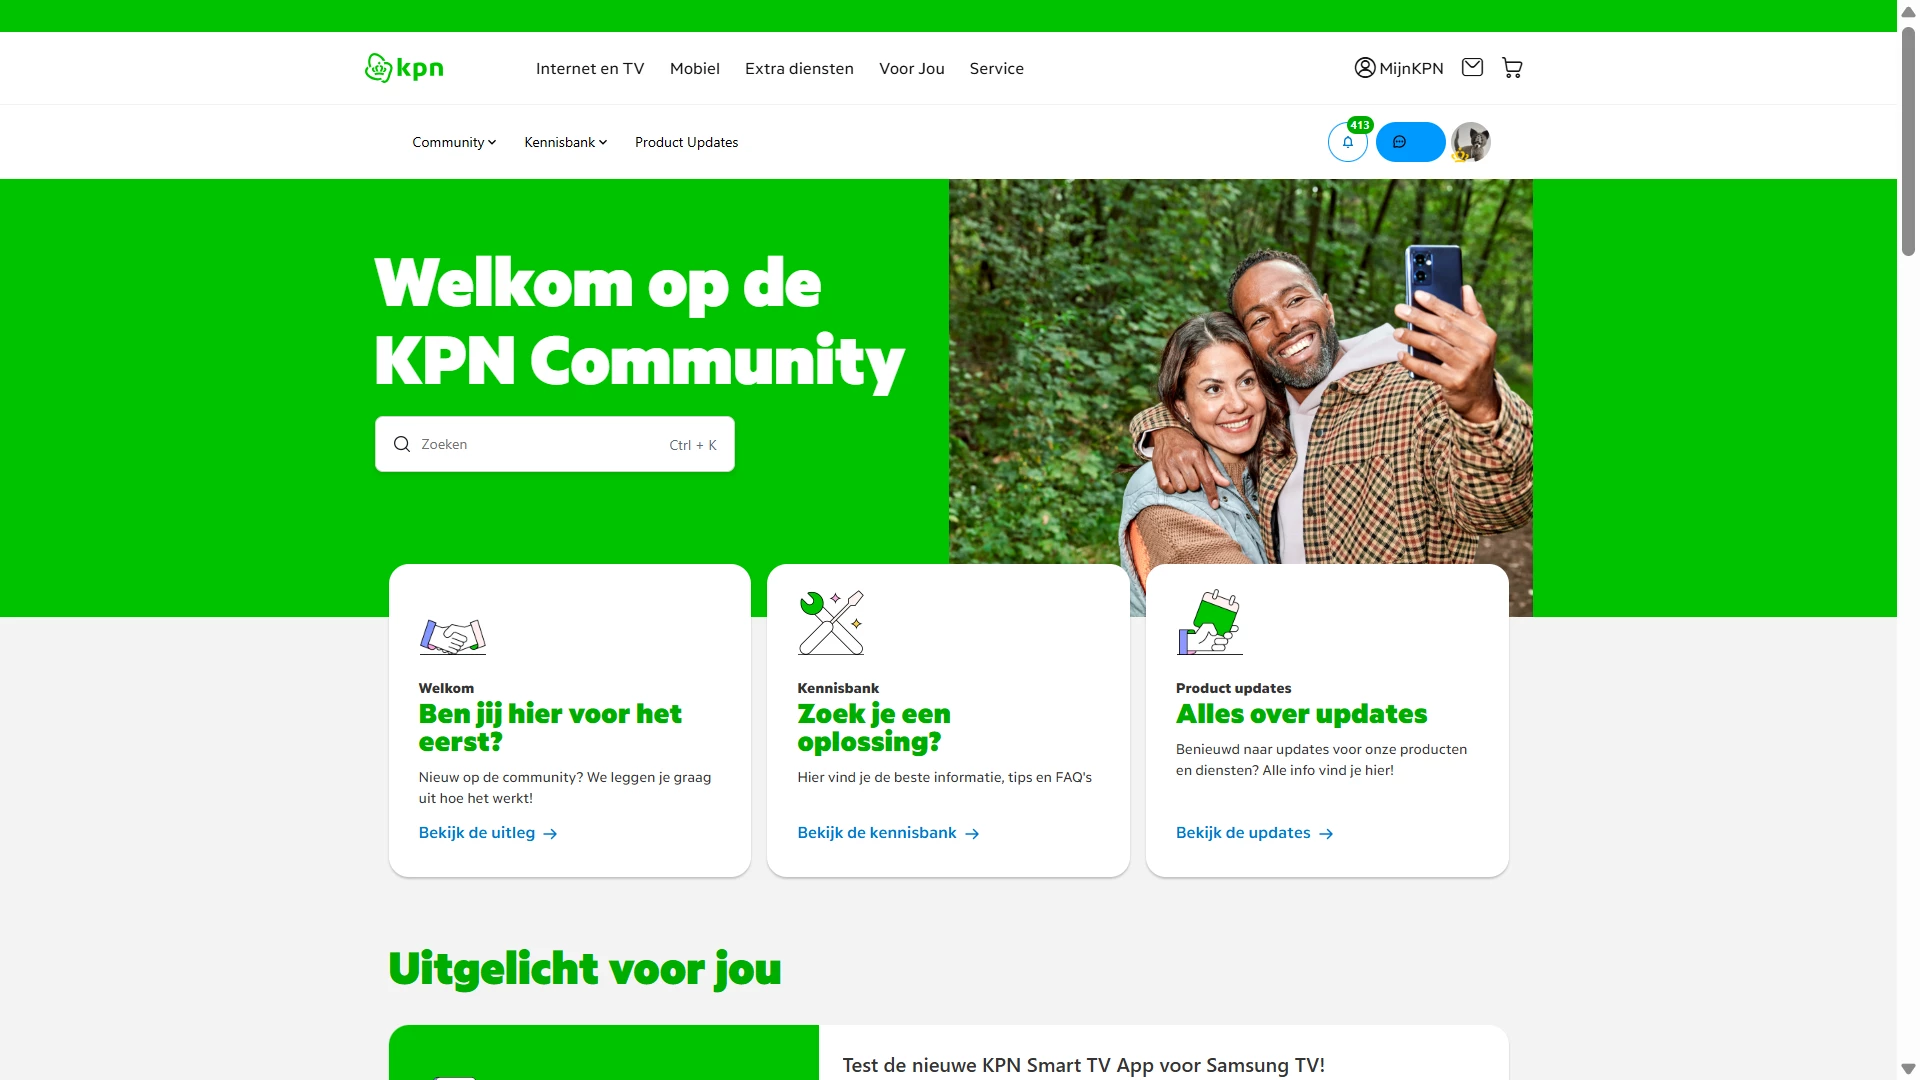Click the handshake Welkom card icon
1920x1080 pixels.
(x=453, y=636)
